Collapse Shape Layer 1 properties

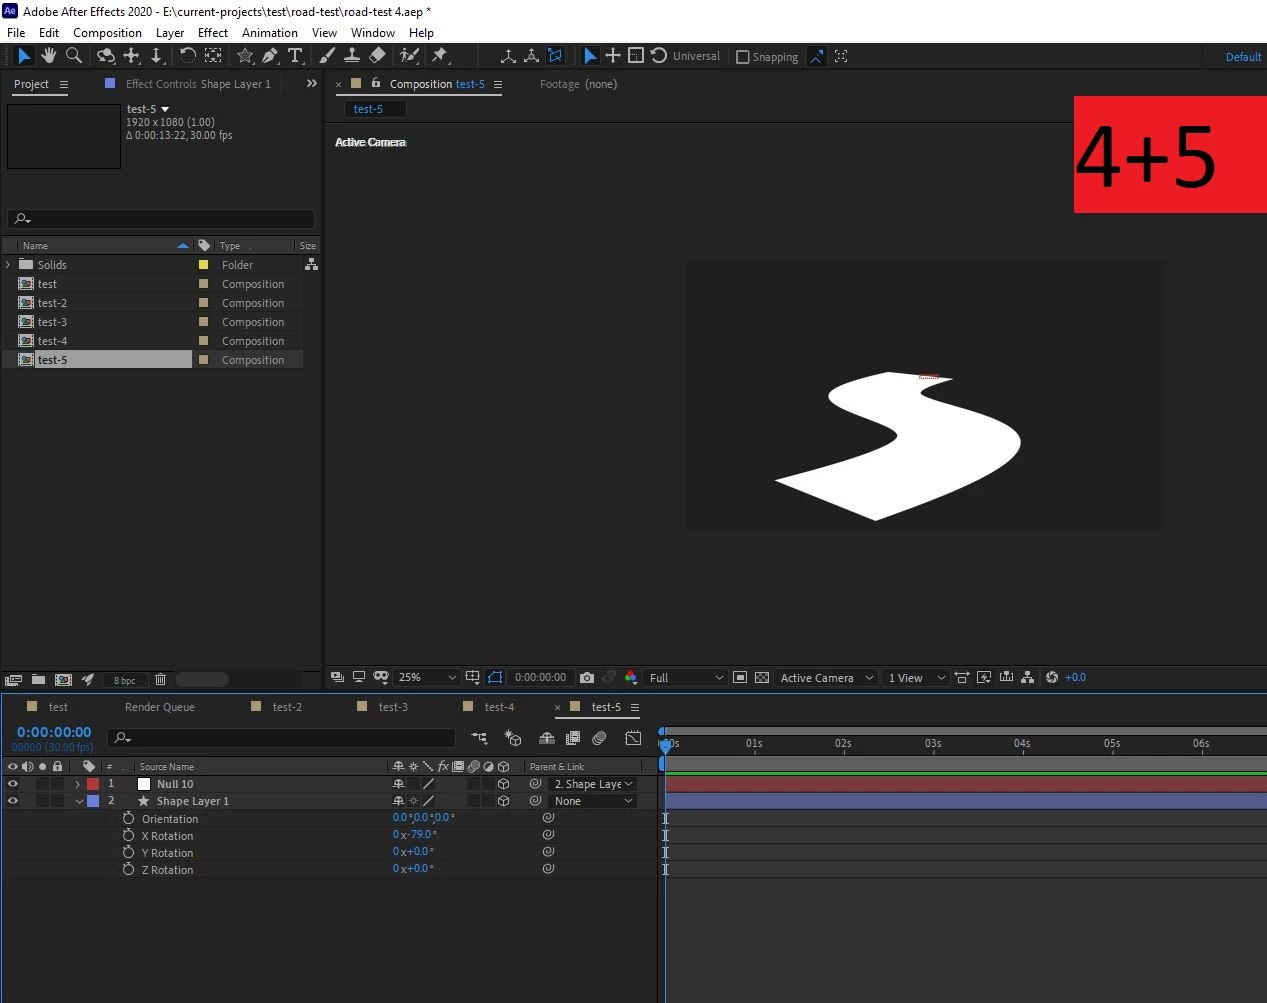(x=79, y=801)
